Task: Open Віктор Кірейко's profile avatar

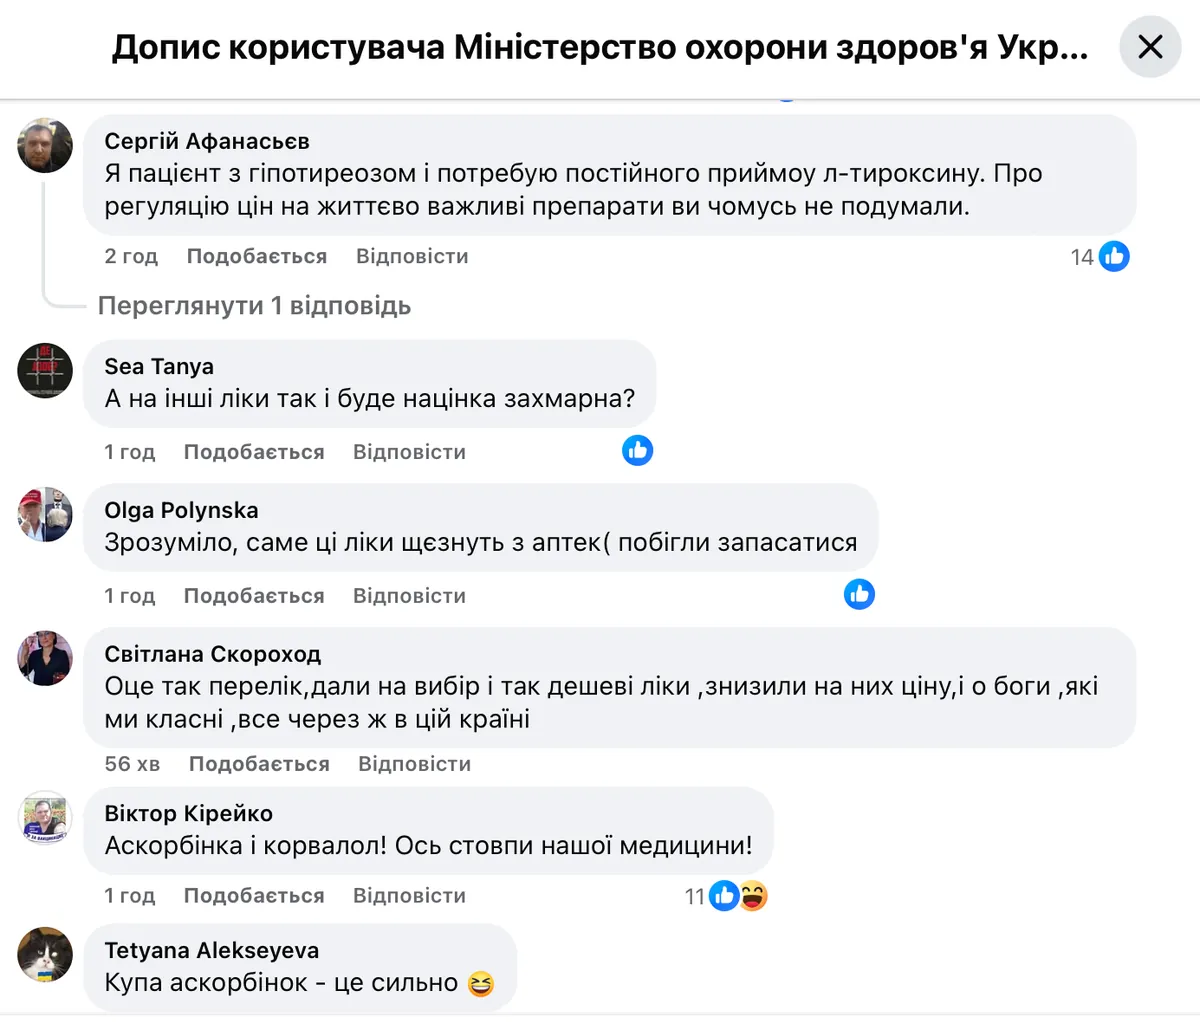Action: 45,817
